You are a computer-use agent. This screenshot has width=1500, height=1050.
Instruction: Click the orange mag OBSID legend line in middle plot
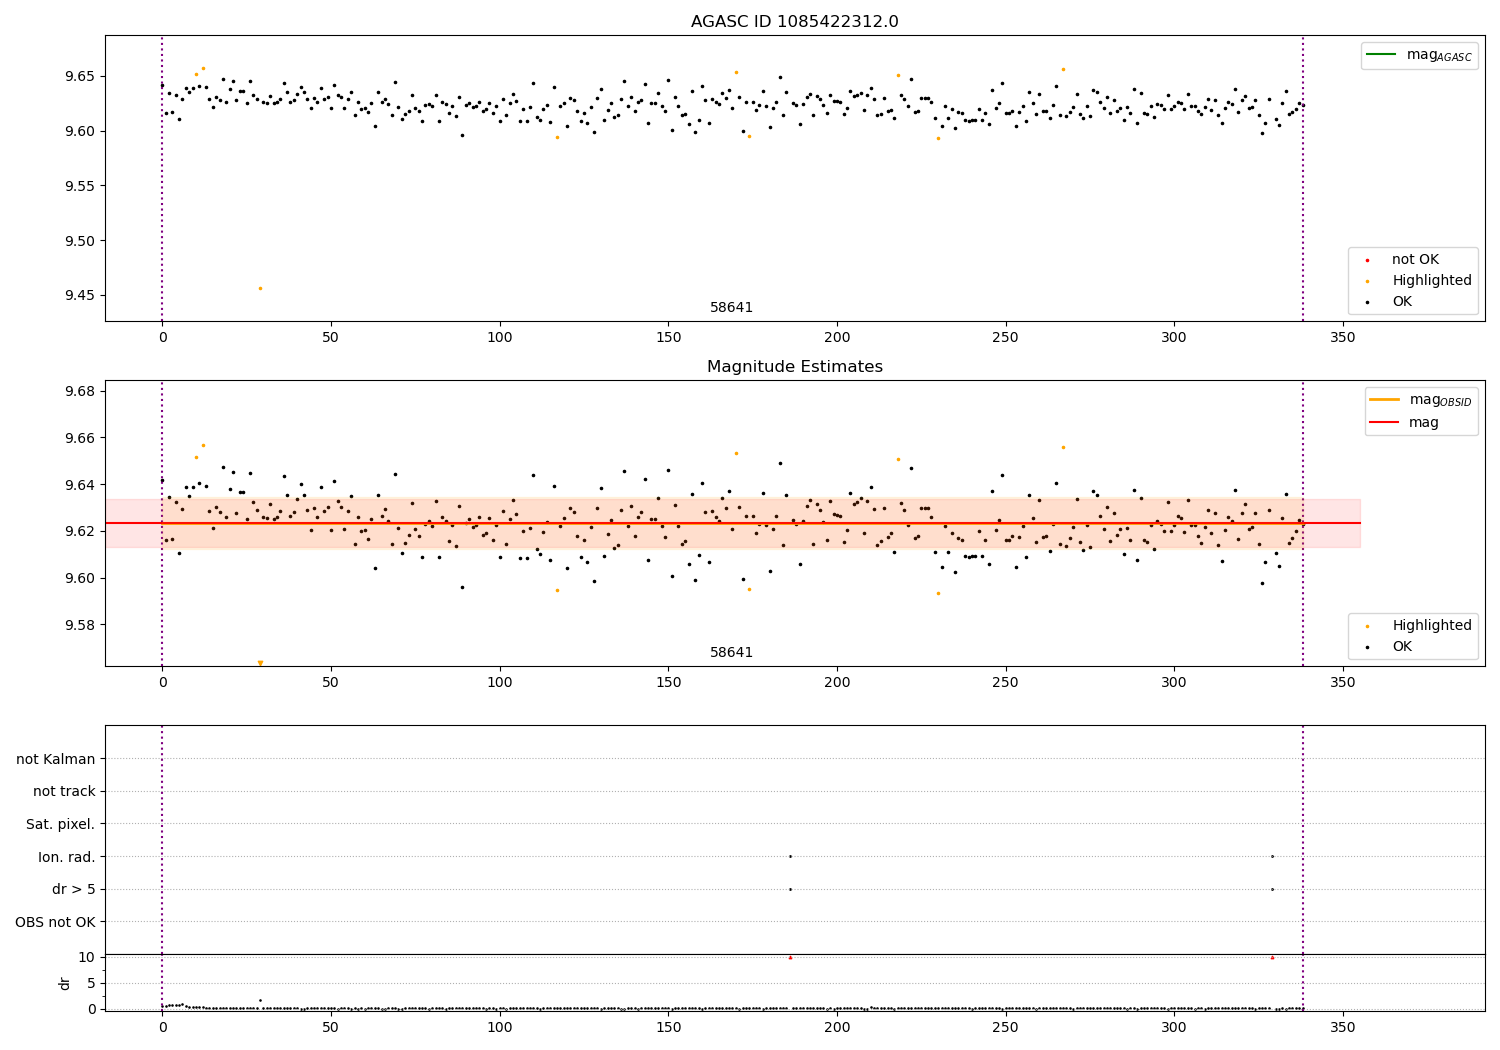[x=1385, y=399]
